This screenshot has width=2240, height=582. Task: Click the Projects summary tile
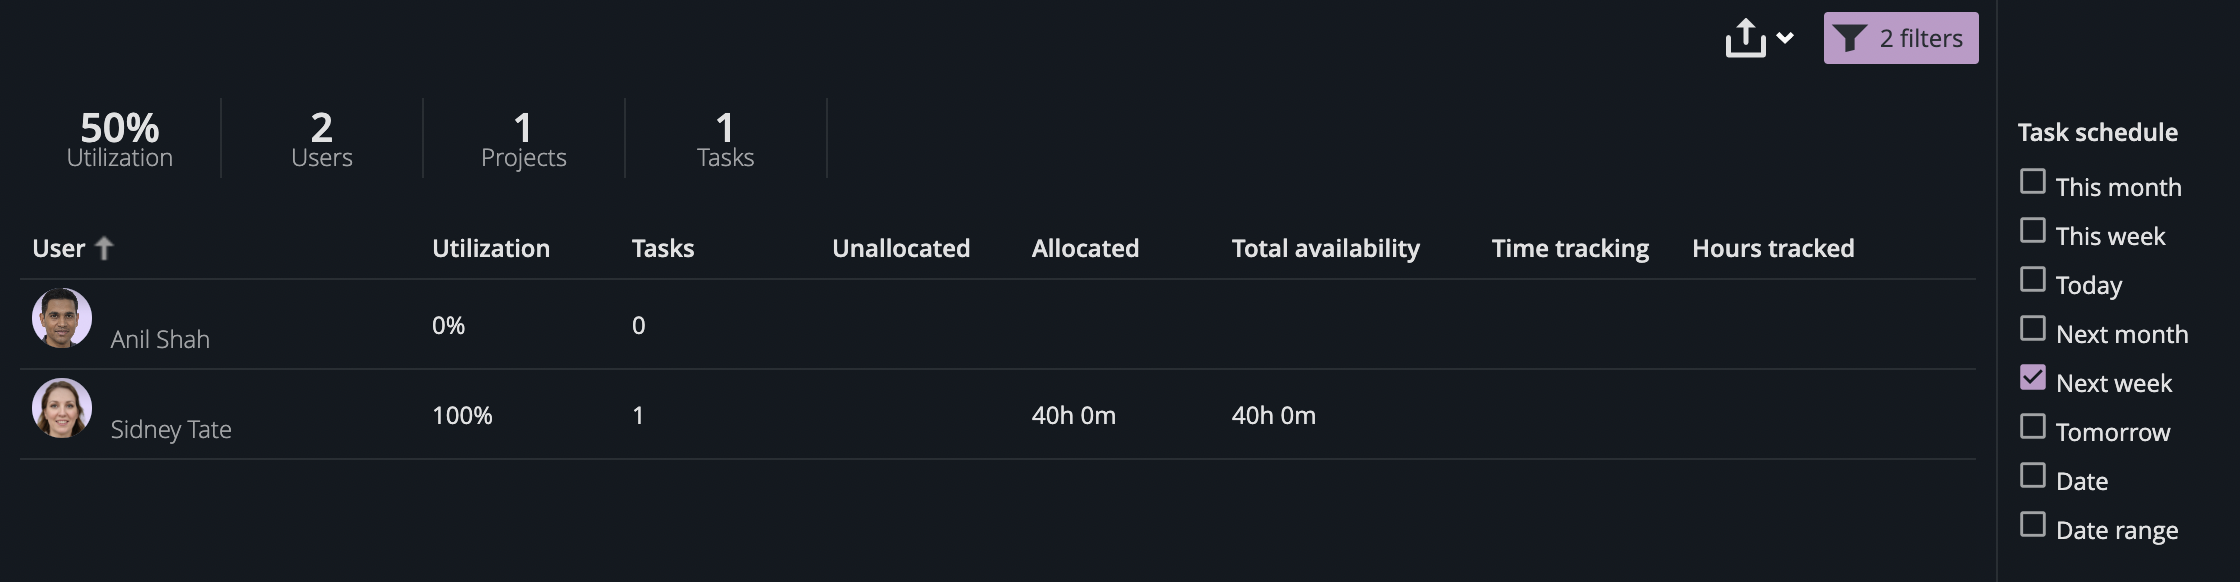click(x=523, y=137)
